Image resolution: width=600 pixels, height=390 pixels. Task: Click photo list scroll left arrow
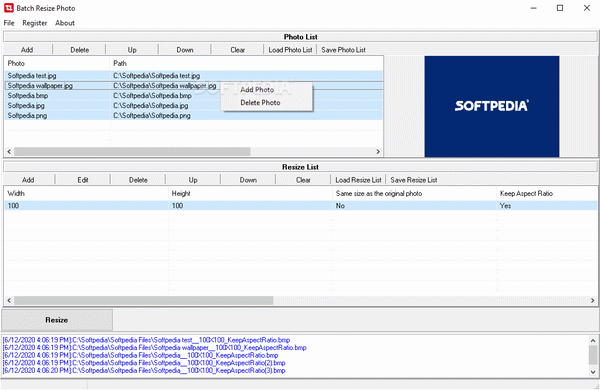click(9, 152)
